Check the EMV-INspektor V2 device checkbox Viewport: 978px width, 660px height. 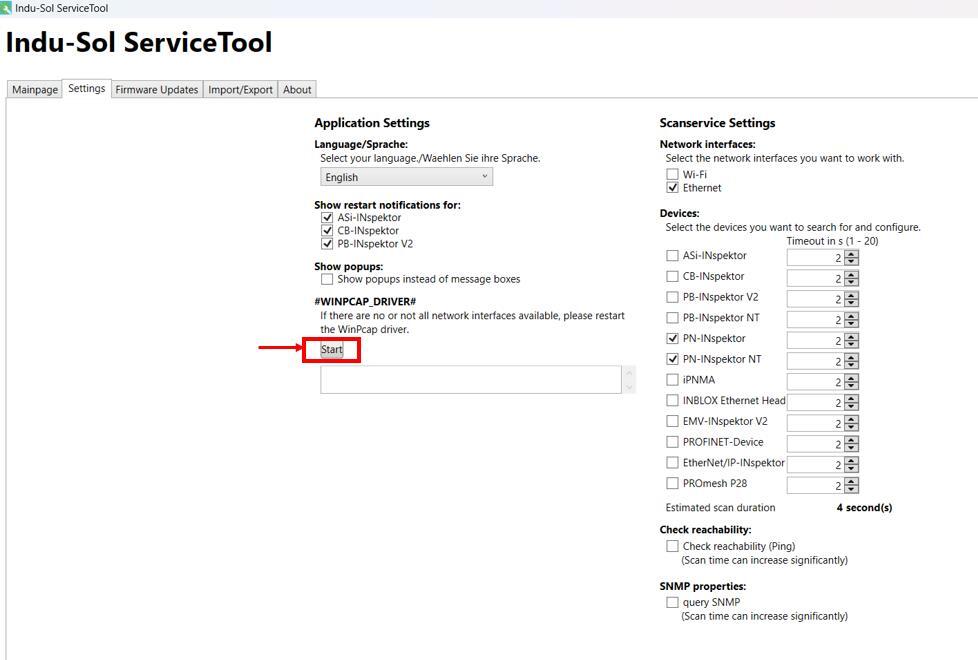[x=672, y=421]
